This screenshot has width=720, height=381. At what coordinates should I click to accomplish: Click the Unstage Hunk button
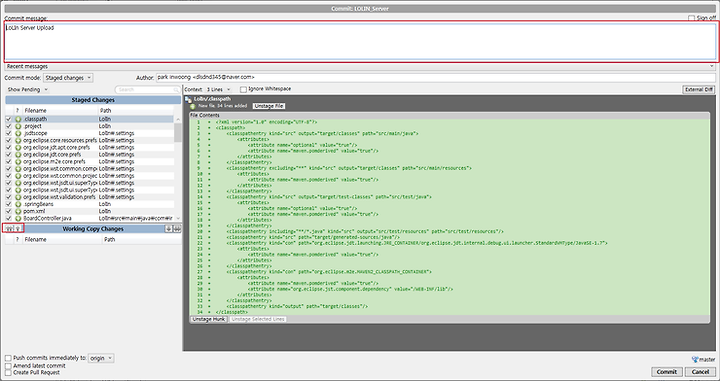208,319
